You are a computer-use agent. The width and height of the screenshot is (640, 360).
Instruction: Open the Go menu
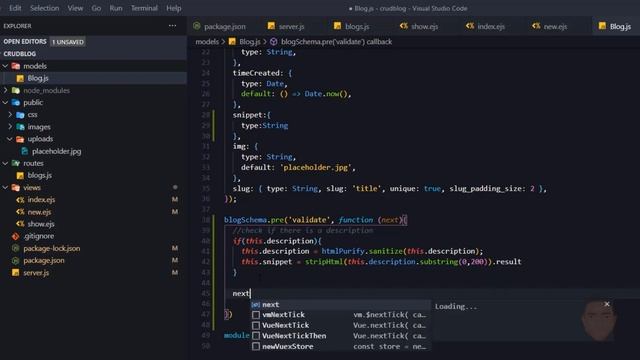[96, 8]
